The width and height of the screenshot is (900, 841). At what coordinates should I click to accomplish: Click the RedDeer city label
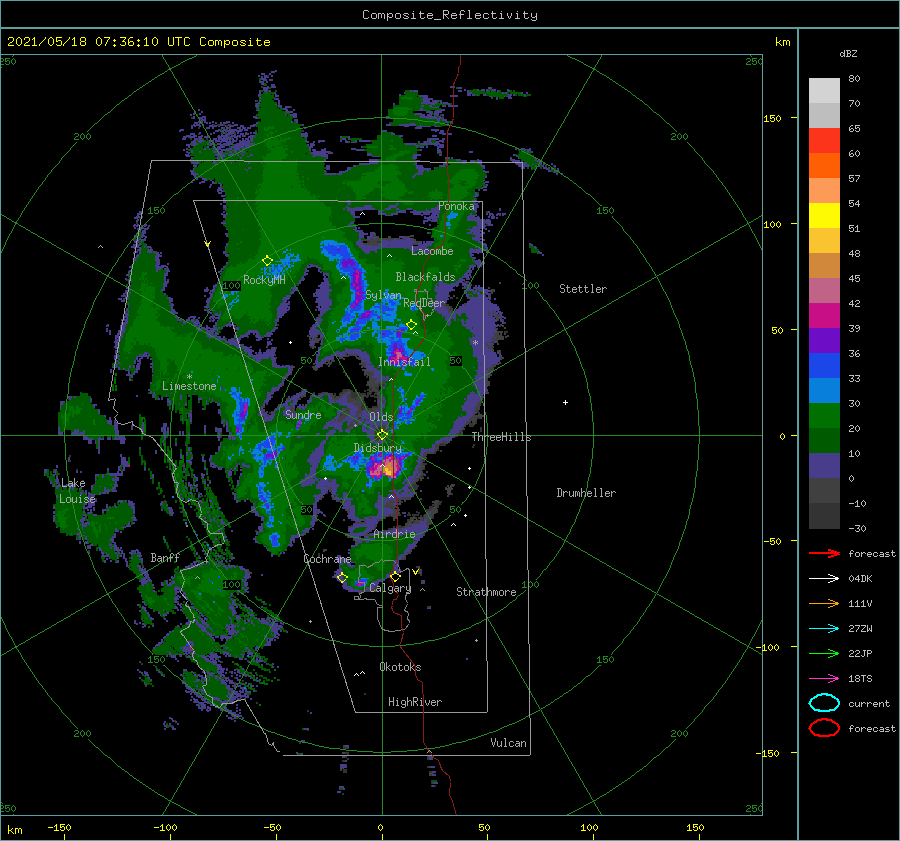(424, 303)
